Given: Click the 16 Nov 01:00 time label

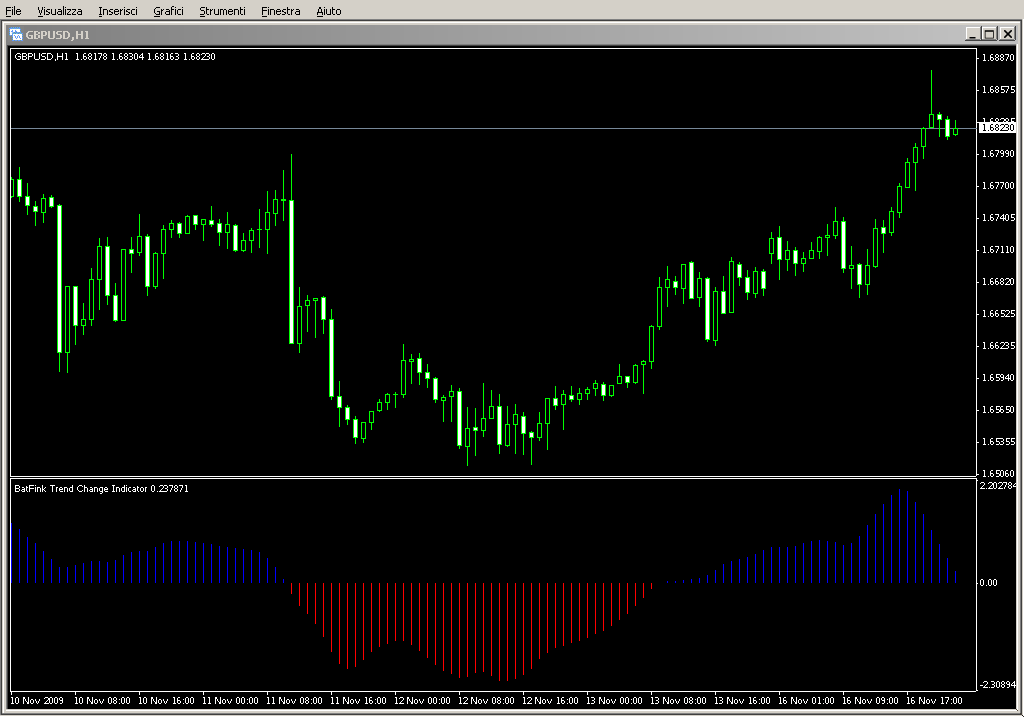Looking at the screenshot, I should (x=806, y=701).
